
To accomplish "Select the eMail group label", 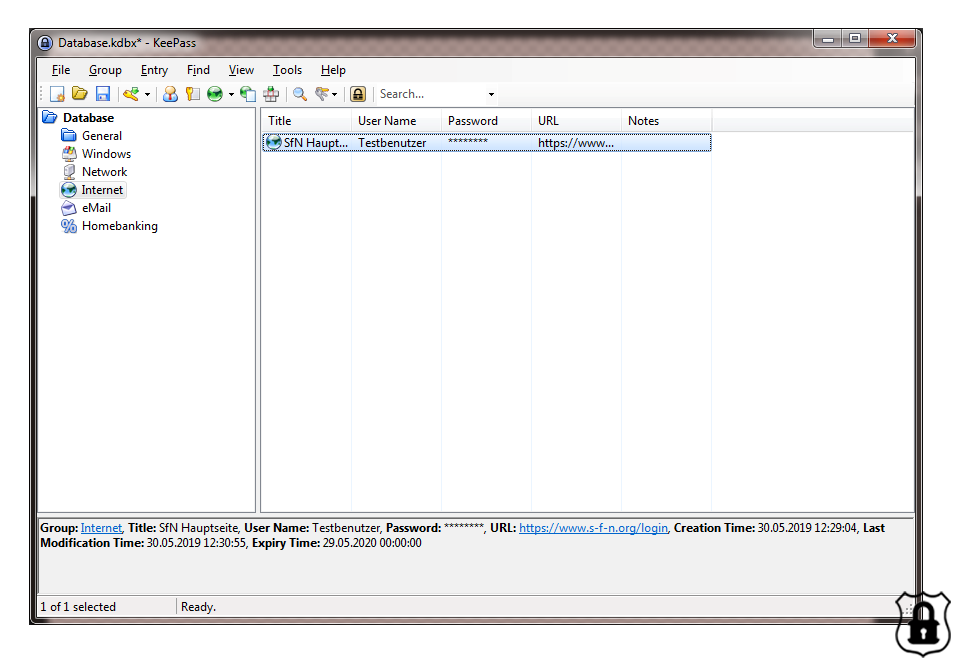I will point(97,208).
